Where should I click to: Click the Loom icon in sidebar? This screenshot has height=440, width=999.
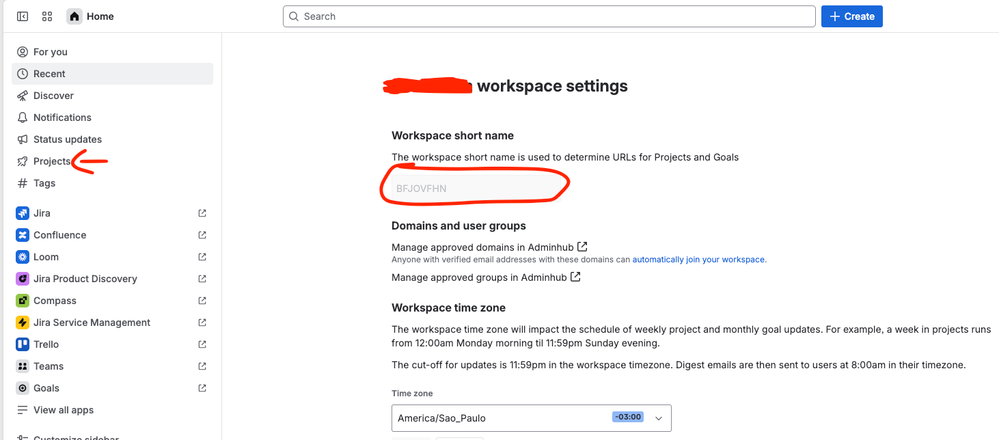click(x=23, y=257)
